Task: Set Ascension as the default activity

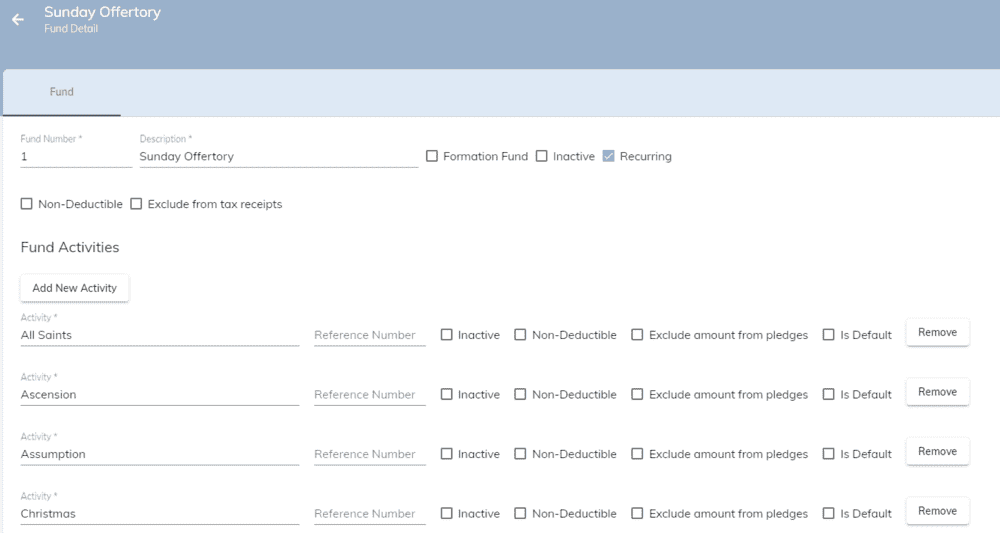Action: (828, 395)
